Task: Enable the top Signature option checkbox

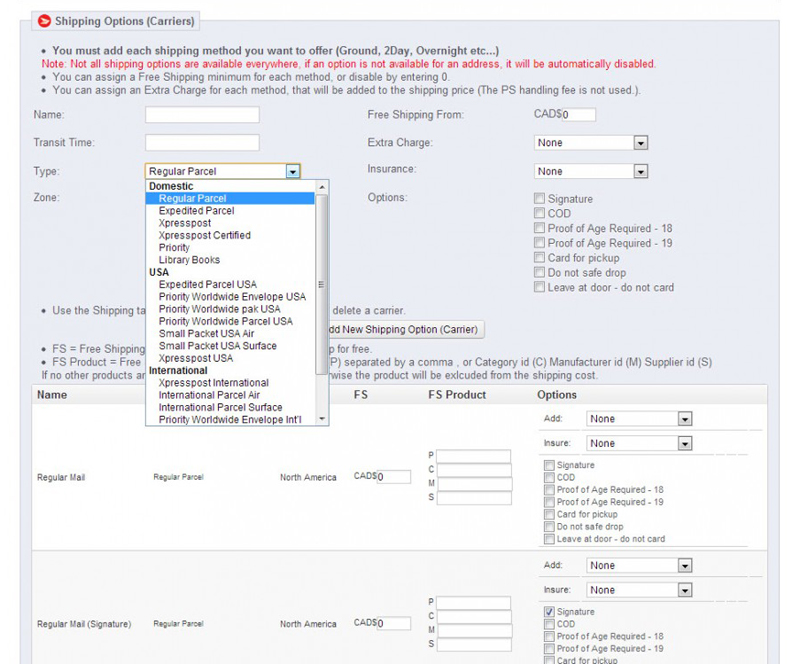Action: pos(539,198)
